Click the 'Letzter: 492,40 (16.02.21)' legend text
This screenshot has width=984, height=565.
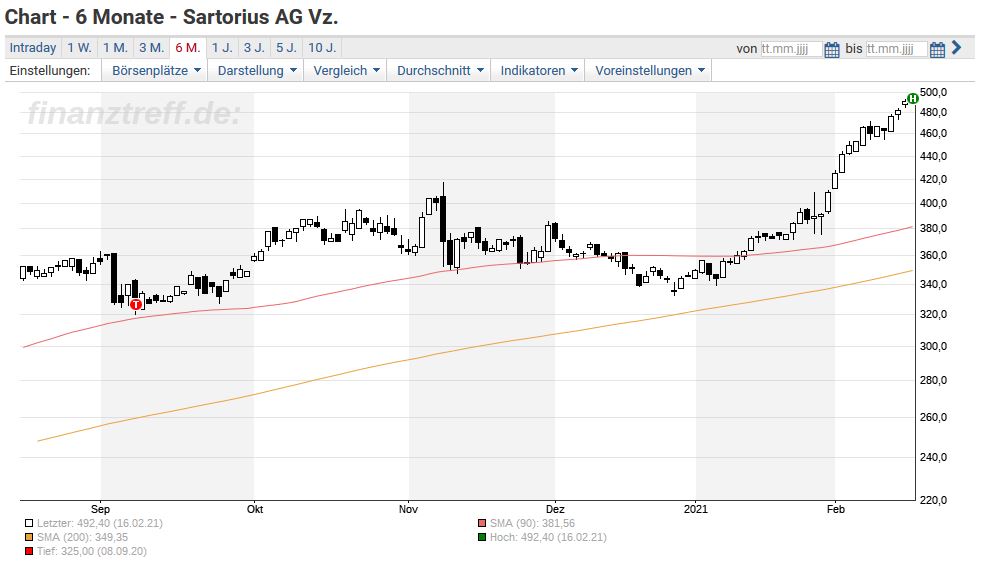point(100,524)
